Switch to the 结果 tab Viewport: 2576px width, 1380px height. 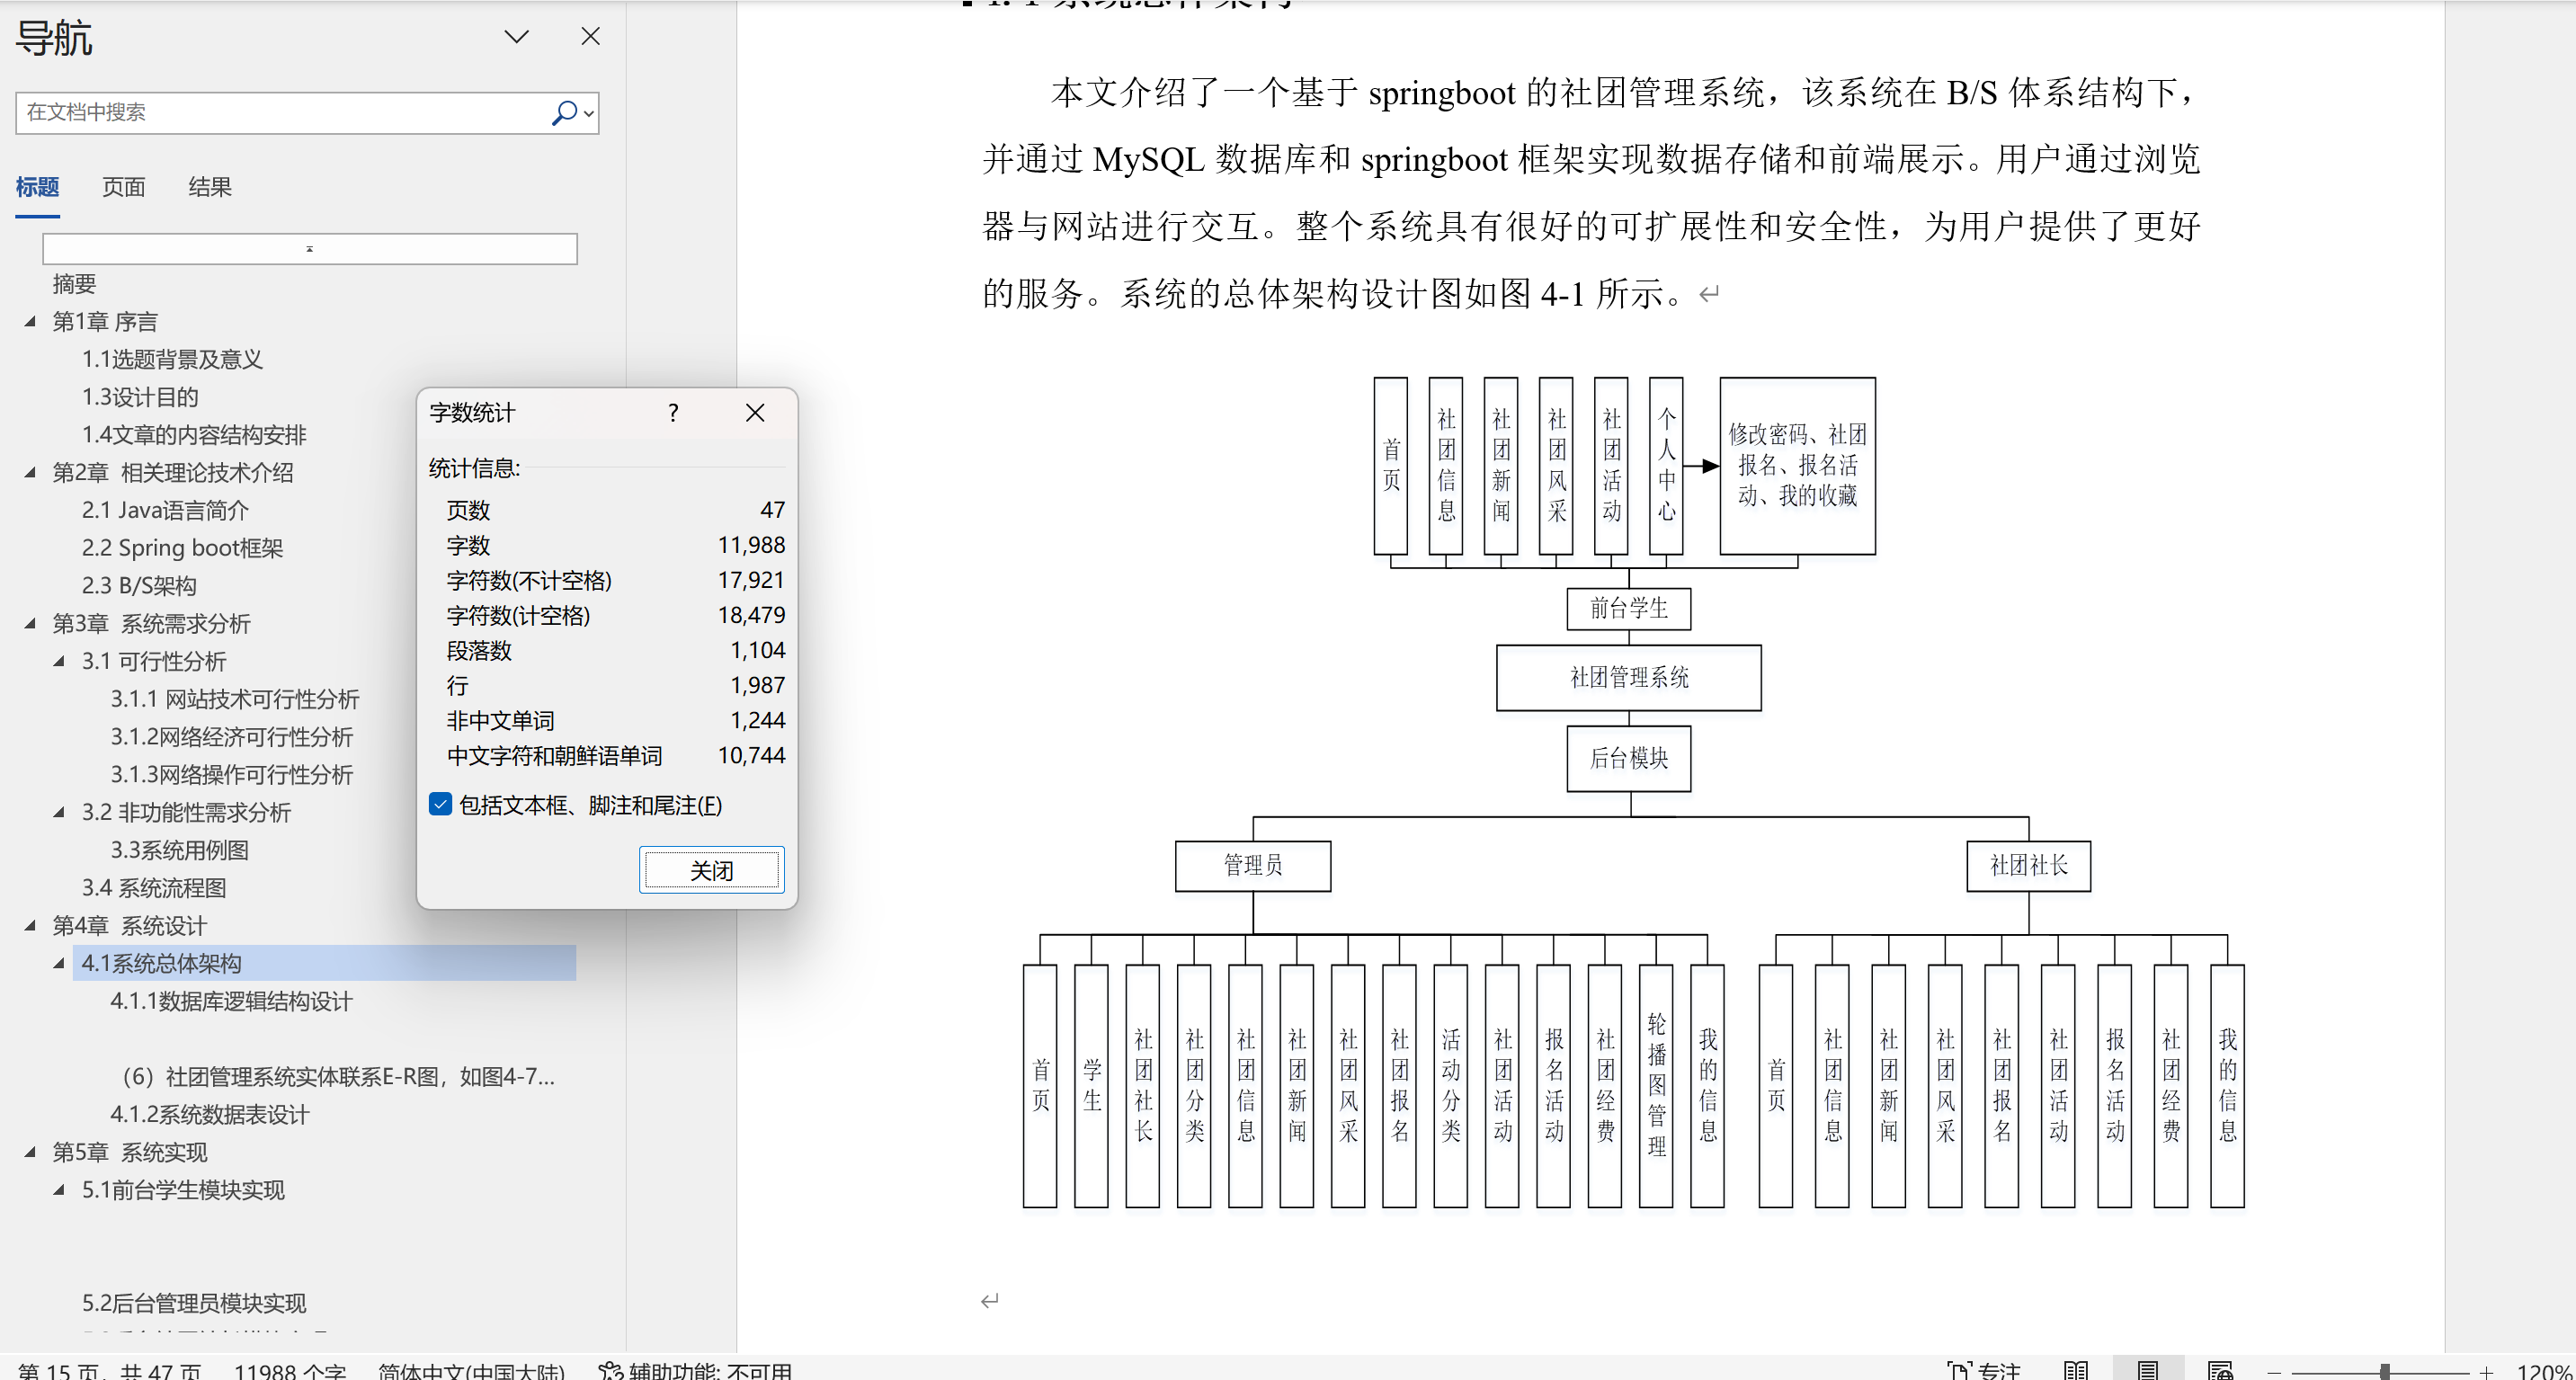(x=210, y=187)
